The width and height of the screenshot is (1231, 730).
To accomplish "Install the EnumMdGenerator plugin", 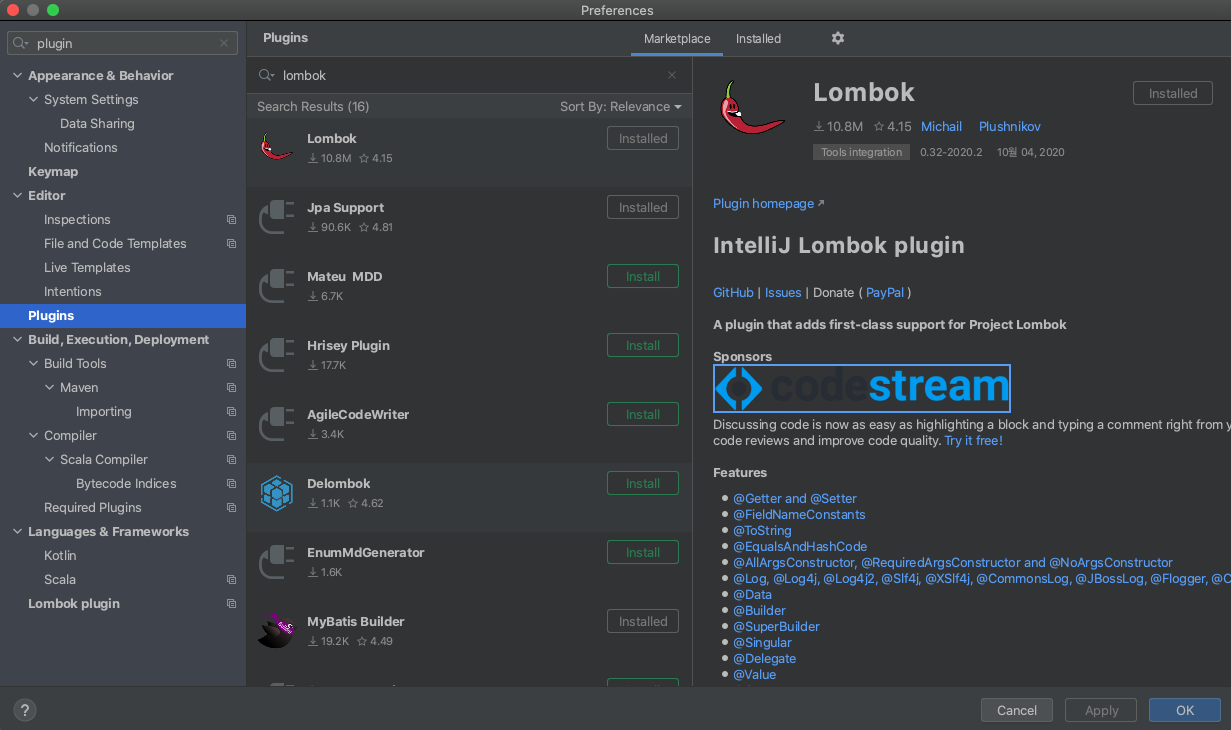I will [x=643, y=552].
